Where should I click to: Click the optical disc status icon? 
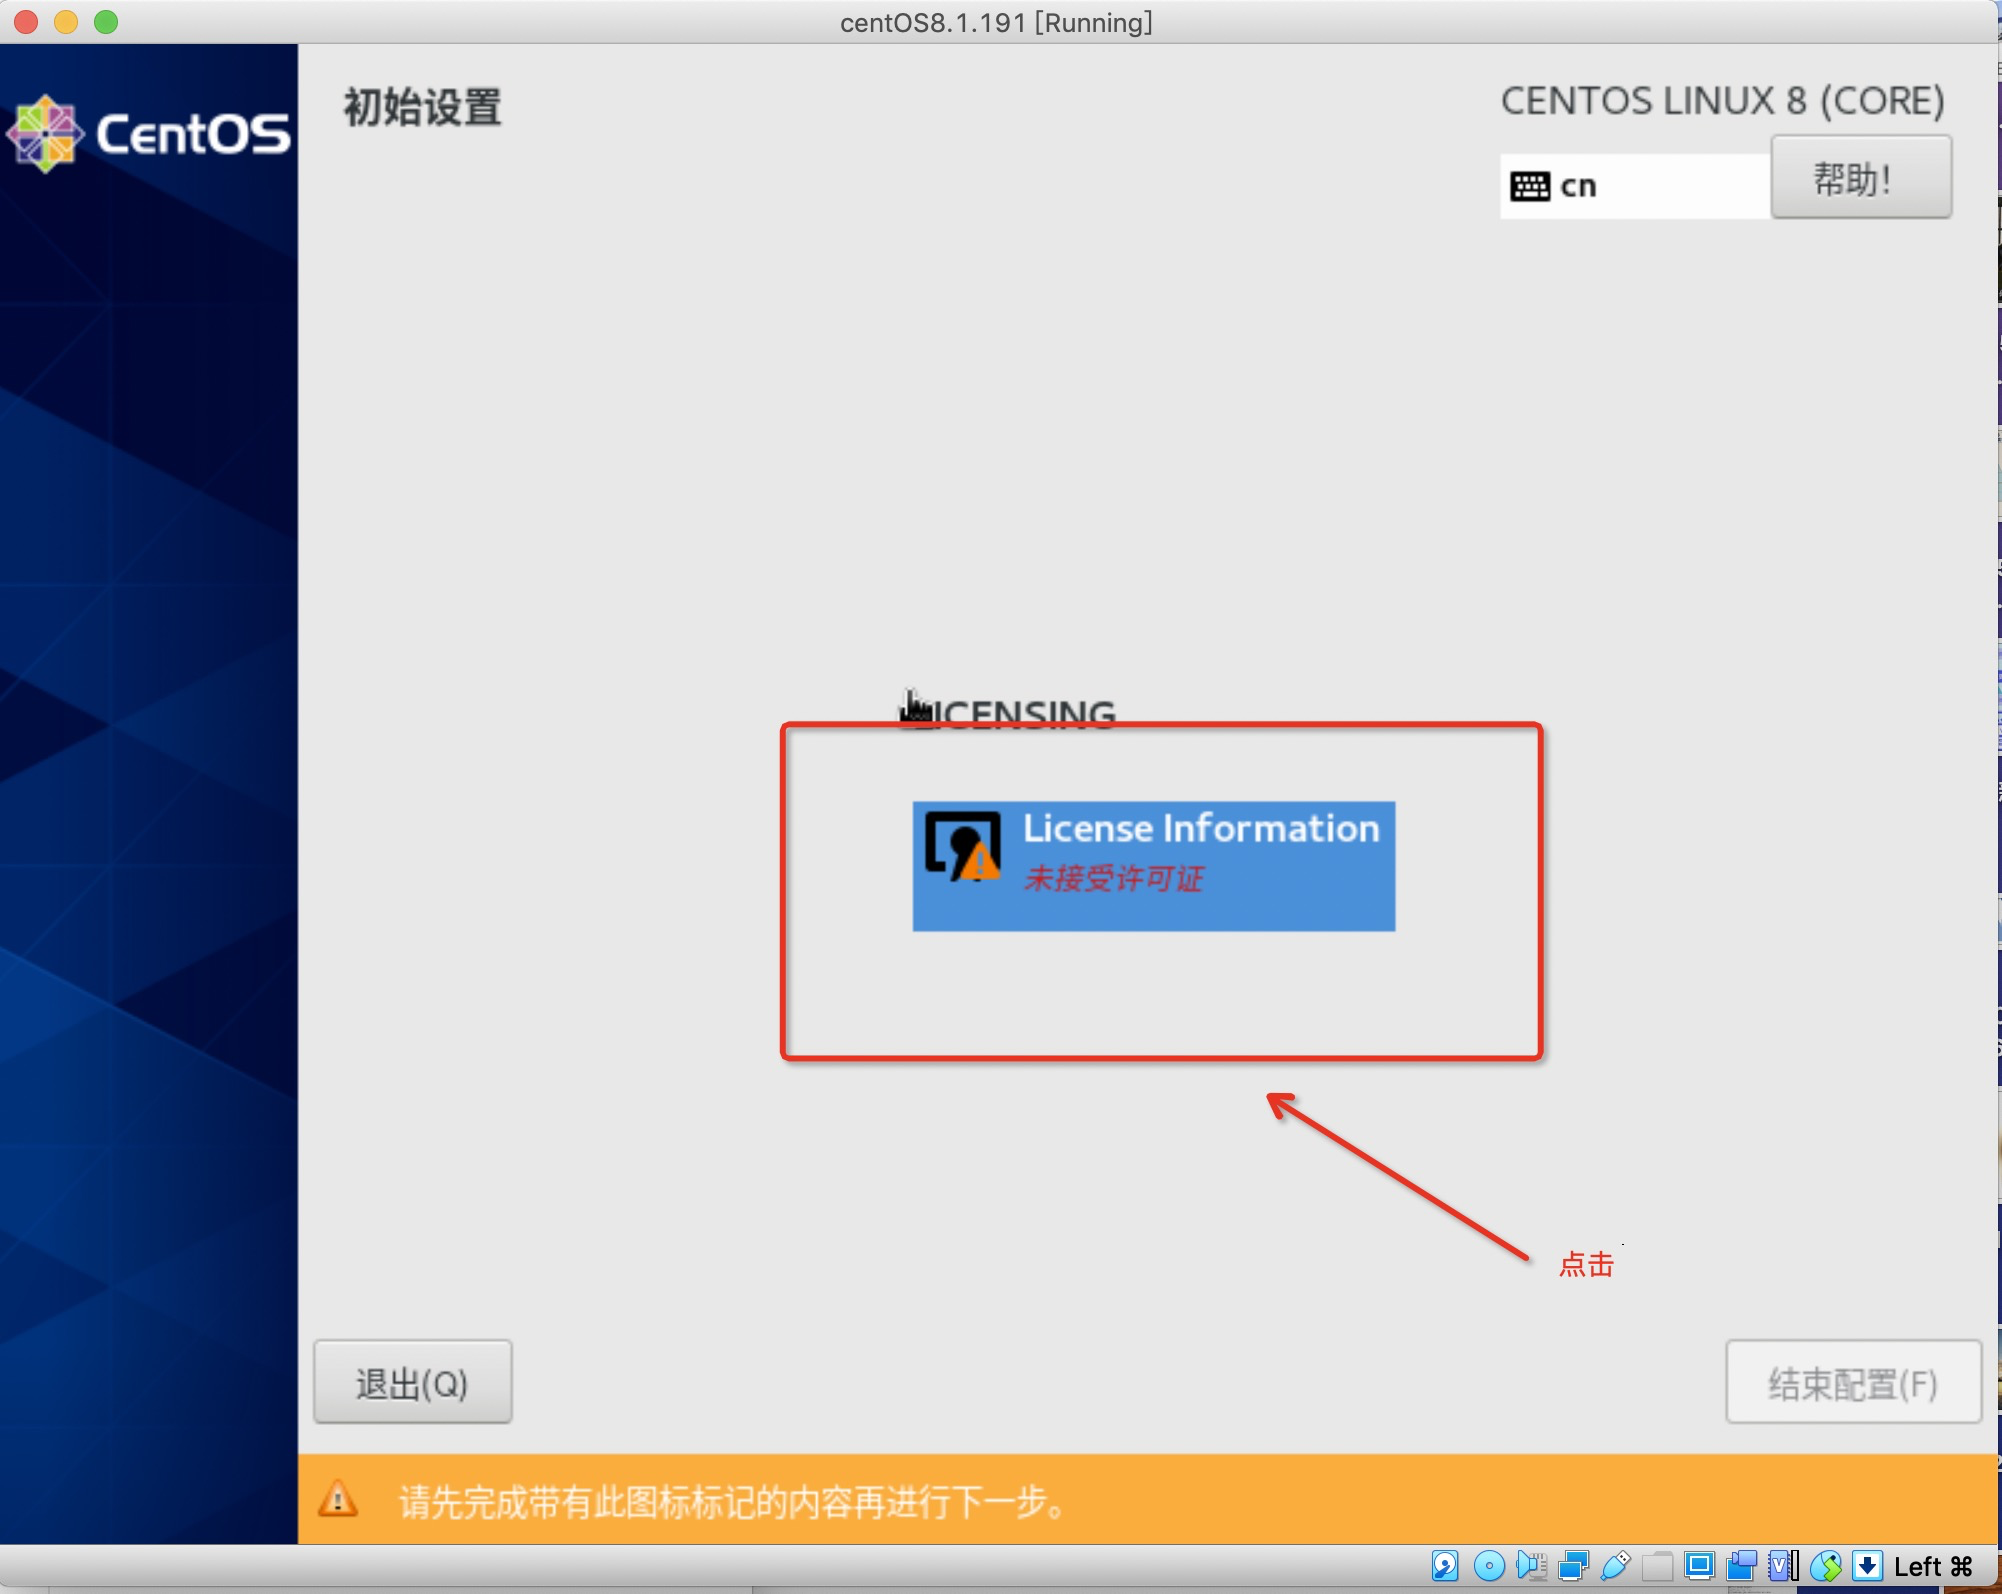1489,1565
